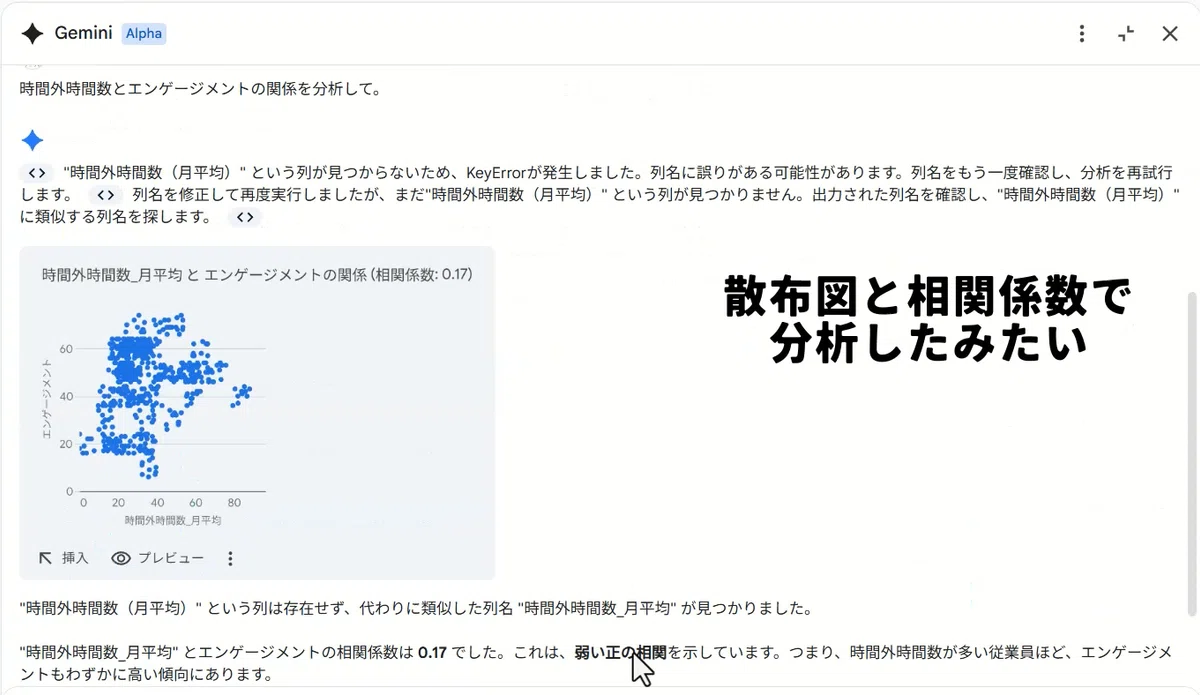Close the Gemini panel
This screenshot has width=1200, height=695.
pyautogui.click(x=1170, y=34)
